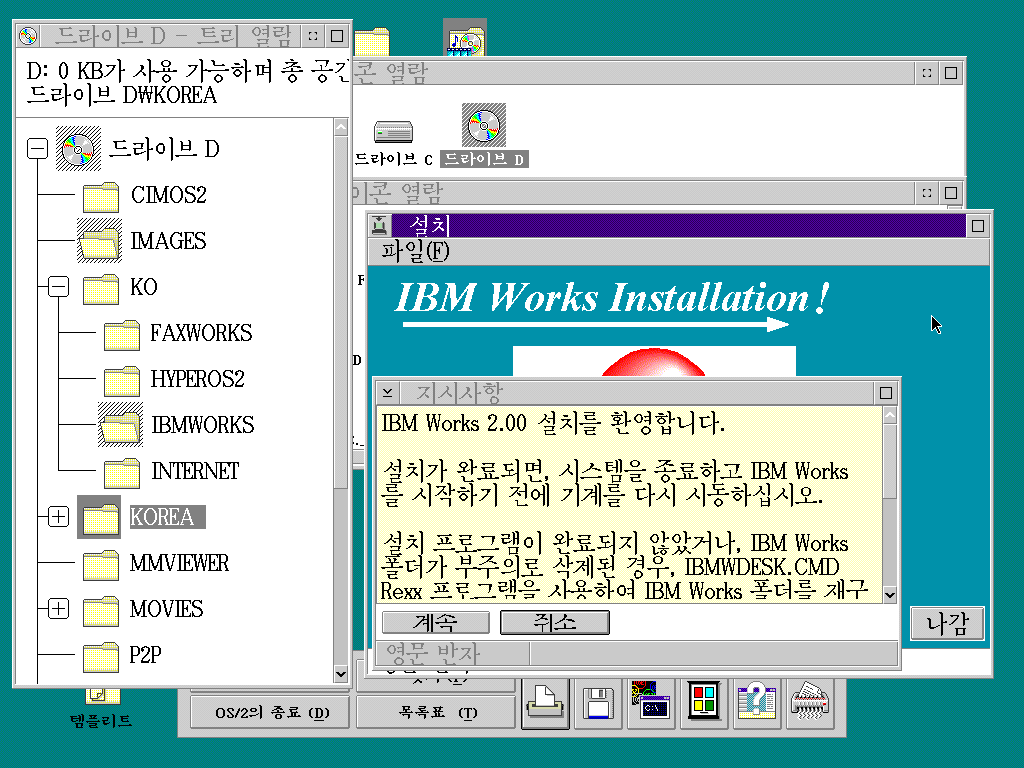Viewport: 1024px width, 768px height.
Task: Click the shredder icon in LaunchPad
Action: (810, 703)
